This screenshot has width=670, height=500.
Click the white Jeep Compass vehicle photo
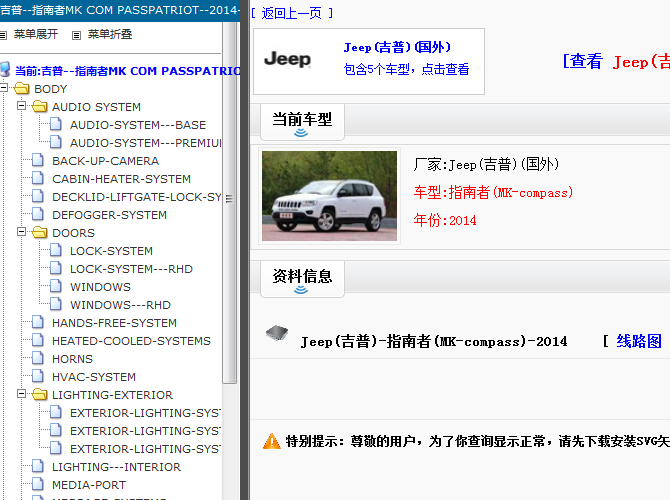coord(329,196)
